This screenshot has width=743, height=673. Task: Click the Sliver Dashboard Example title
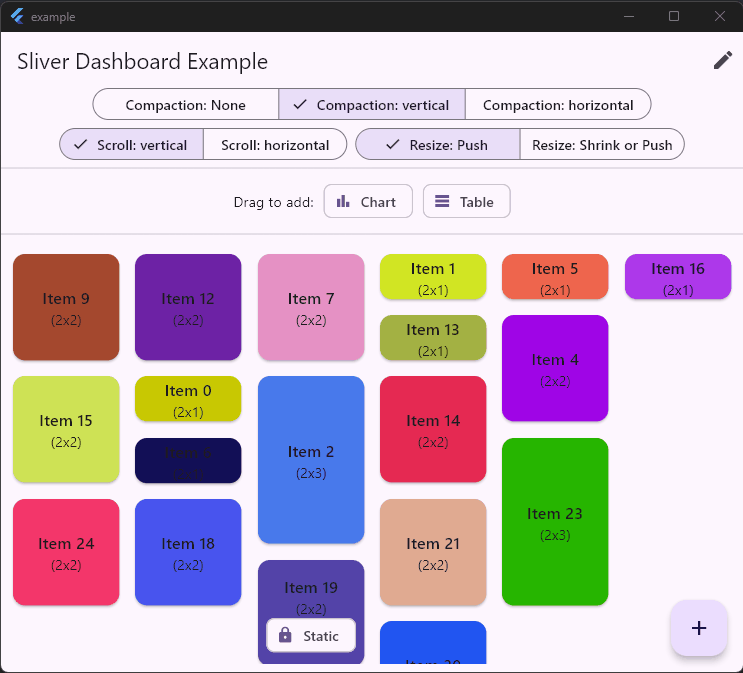coord(143,61)
